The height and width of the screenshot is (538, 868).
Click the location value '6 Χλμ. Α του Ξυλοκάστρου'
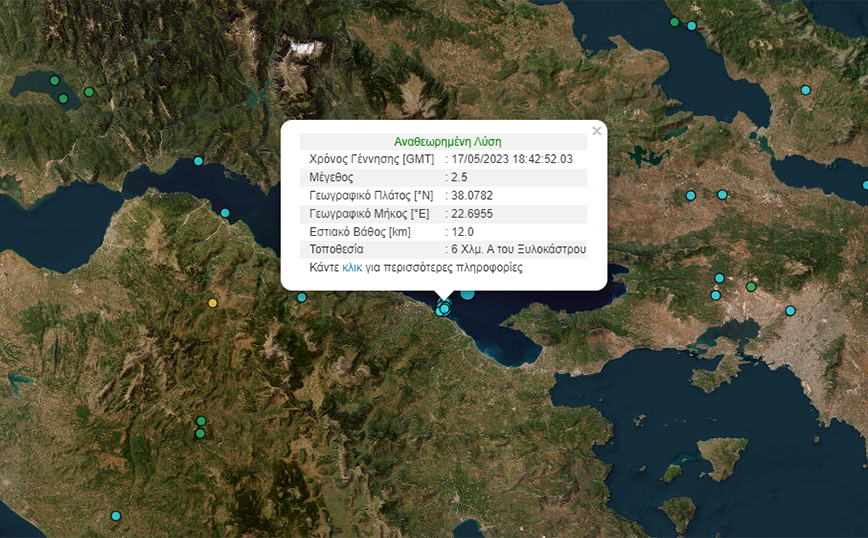point(517,249)
